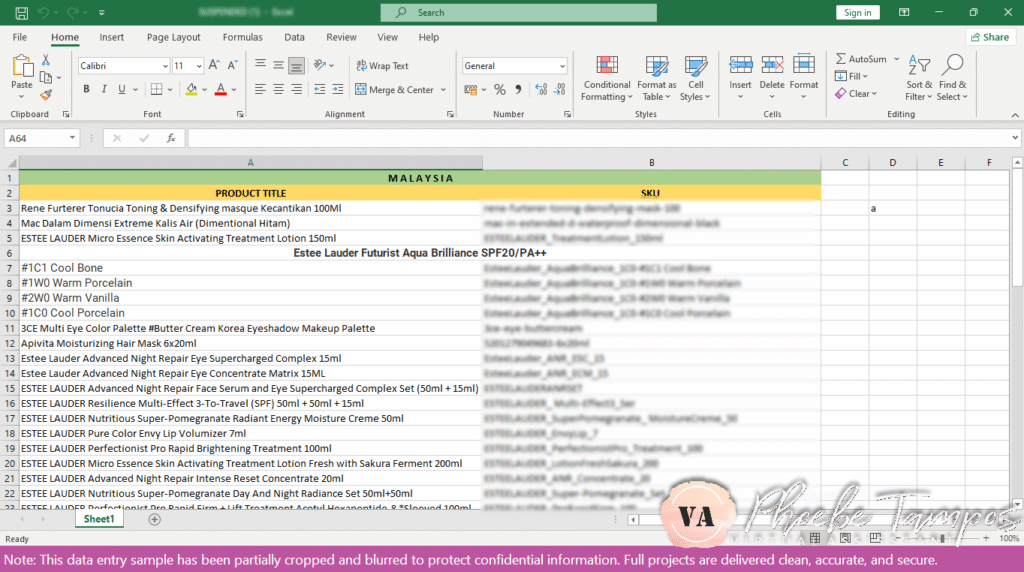Switch to the Review tab
Screen dimensions: 1024x572
(342, 37)
